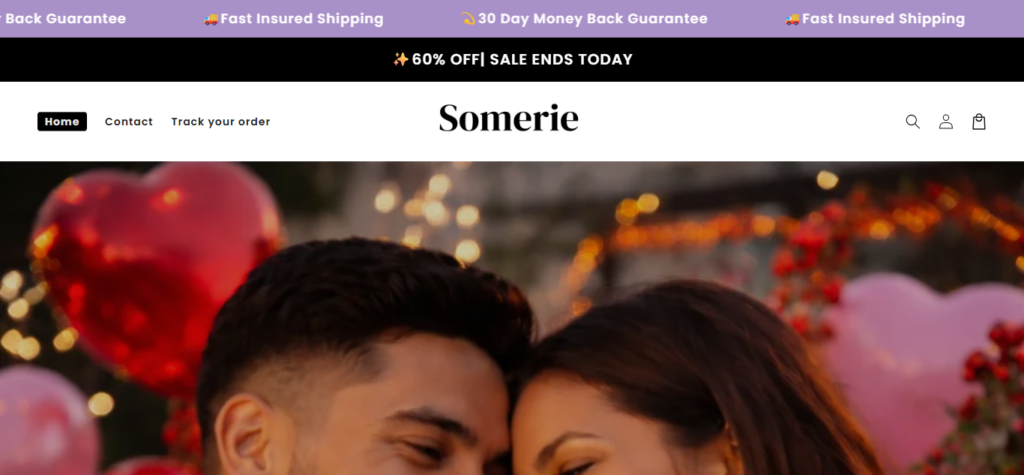Click the Somerie logo

tap(509, 118)
